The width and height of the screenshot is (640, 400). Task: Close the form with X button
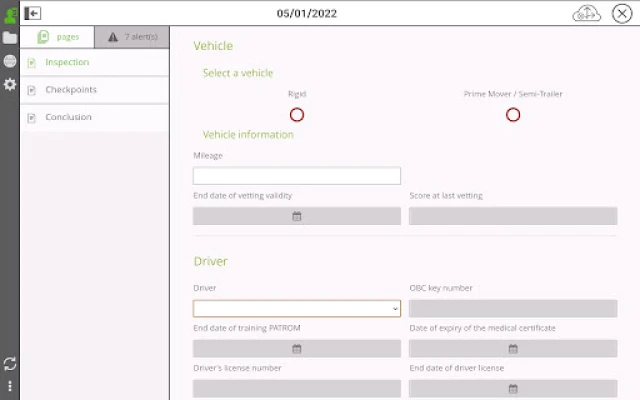point(622,13)
